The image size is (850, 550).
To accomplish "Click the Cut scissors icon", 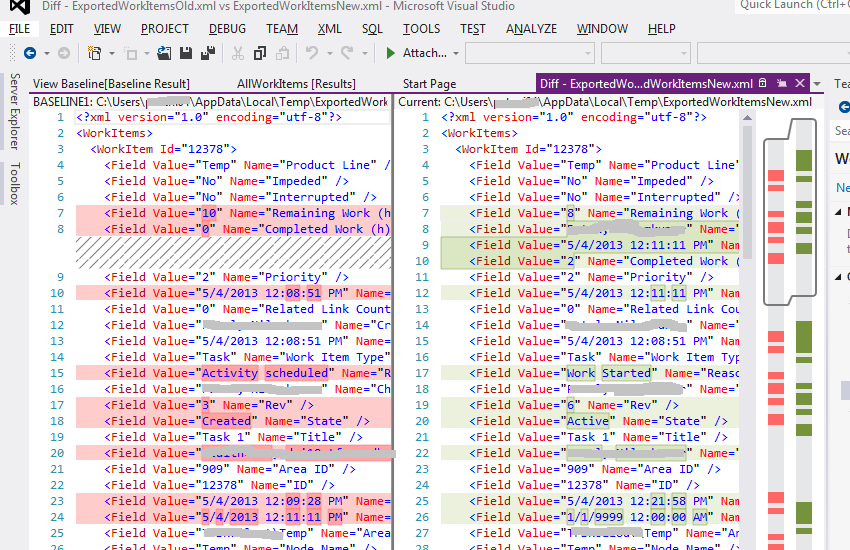I will tap(237, 53).
